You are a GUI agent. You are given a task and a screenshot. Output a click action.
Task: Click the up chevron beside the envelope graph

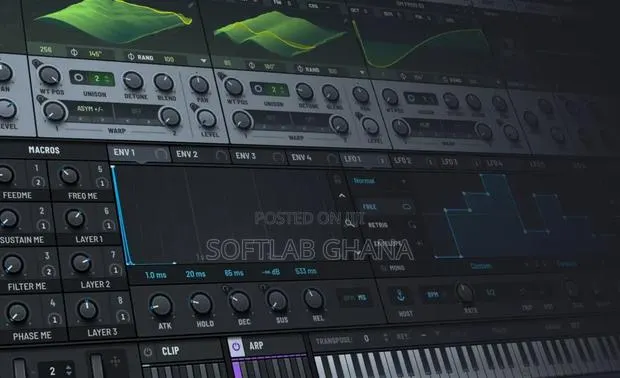(342, 195)
